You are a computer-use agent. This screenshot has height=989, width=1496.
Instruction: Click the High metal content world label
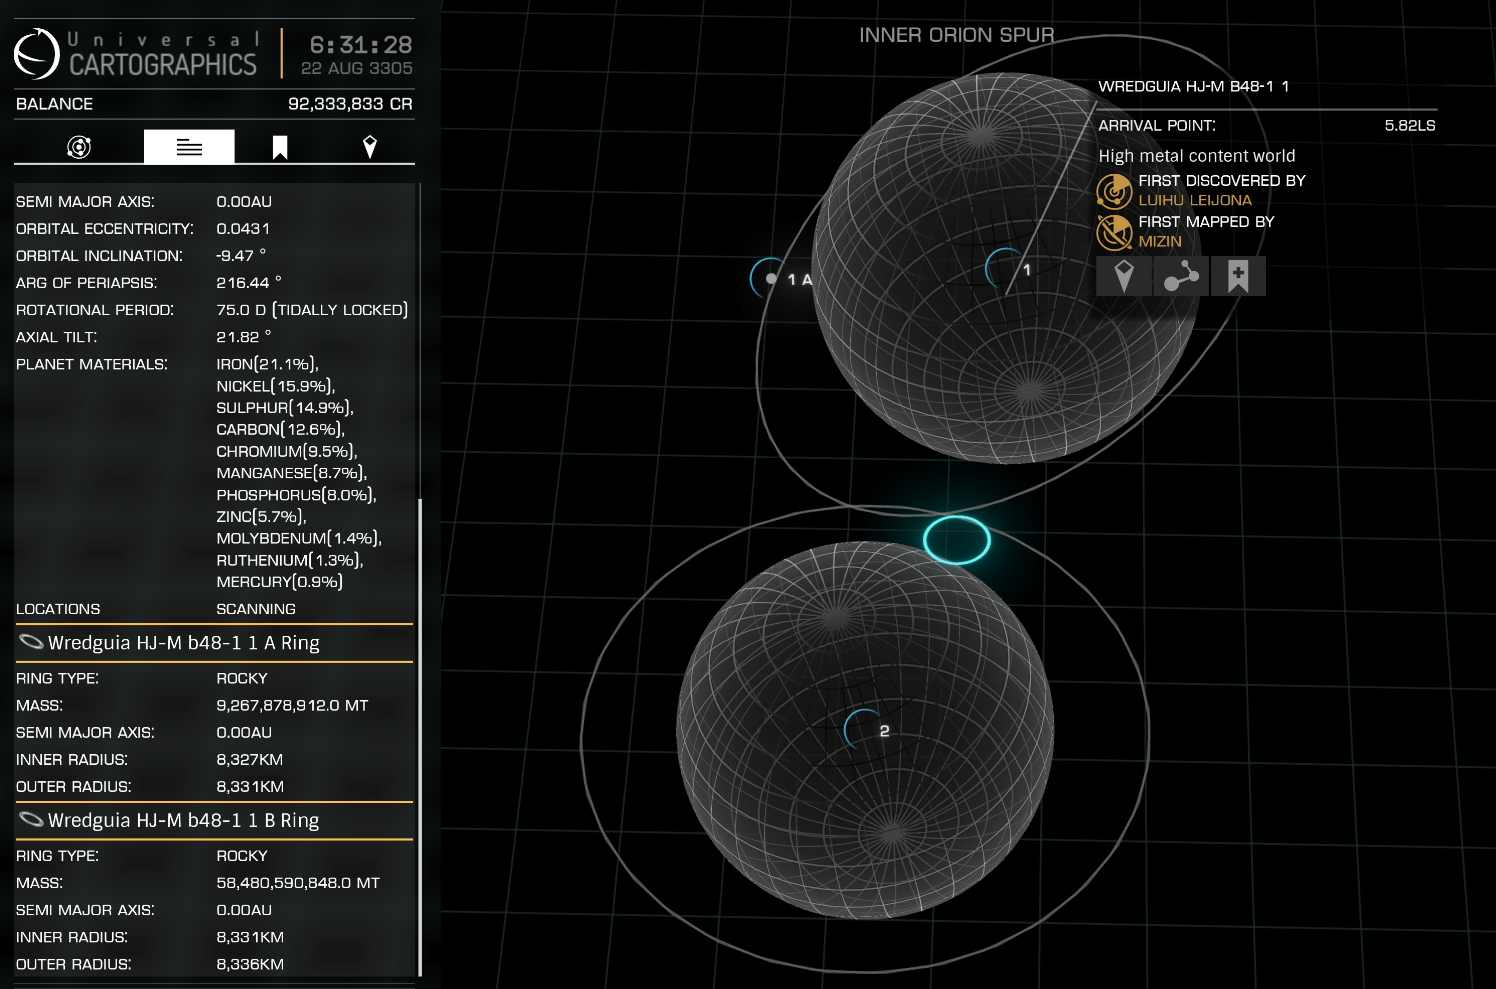pos(1197,156)
